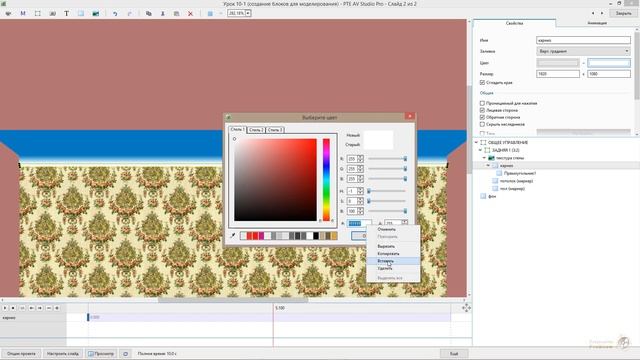
Task: Uncheck the Лицевая сторона checkbox
Action: click(x=482, y=110)
